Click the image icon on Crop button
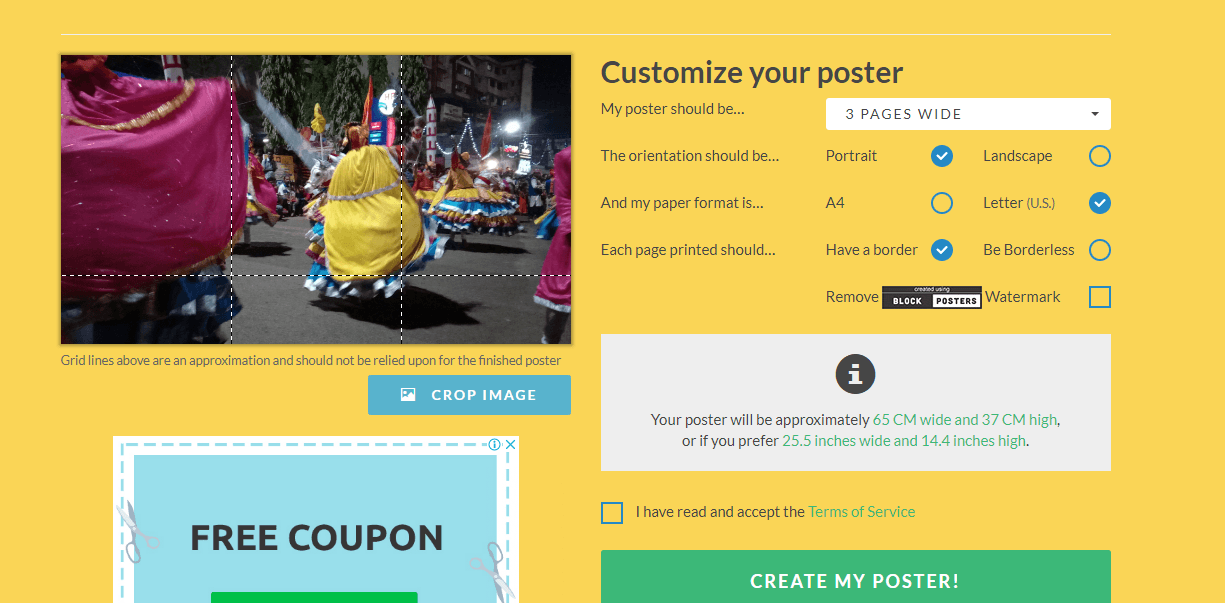The image size is (1225, 603). (x=408, y=395)
